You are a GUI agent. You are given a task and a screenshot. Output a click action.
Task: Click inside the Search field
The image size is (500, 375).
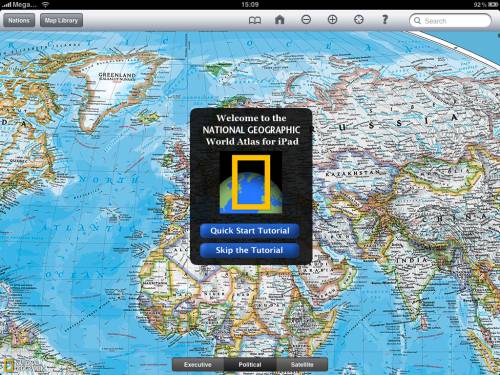point(450,21)
